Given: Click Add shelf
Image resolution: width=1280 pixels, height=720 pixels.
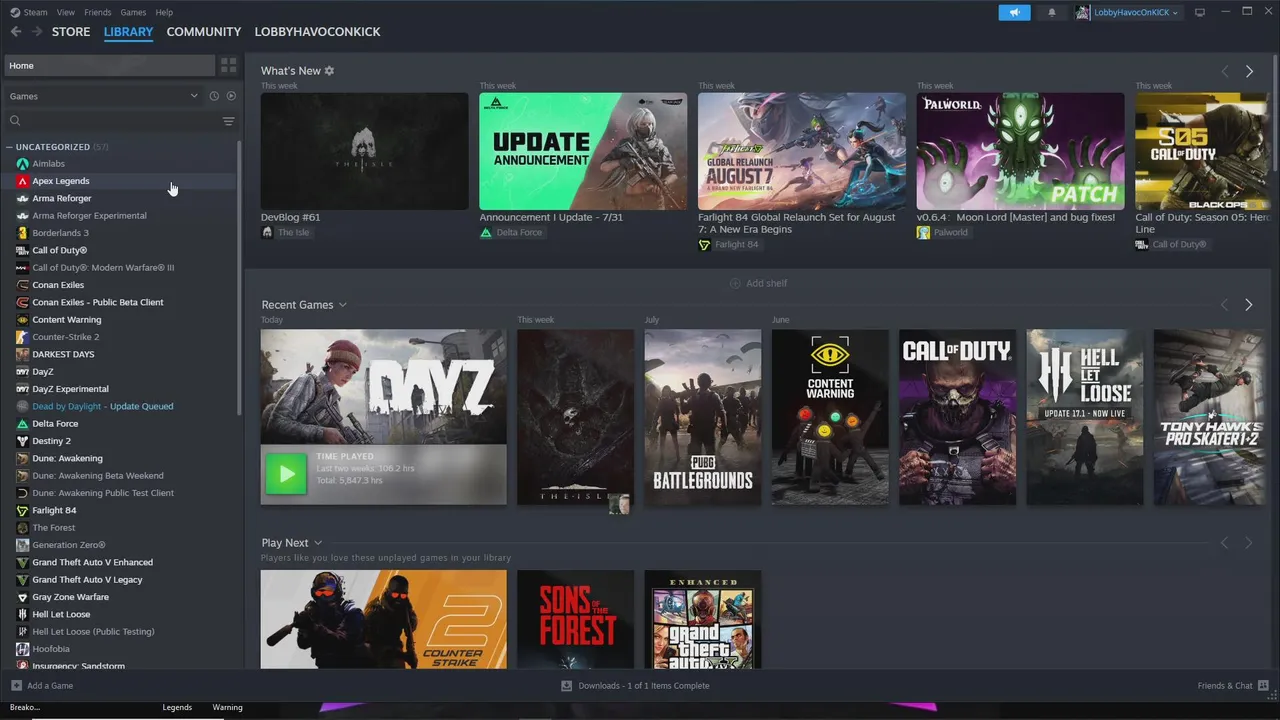Looking at the screenshot, I should tap(758, 283).
